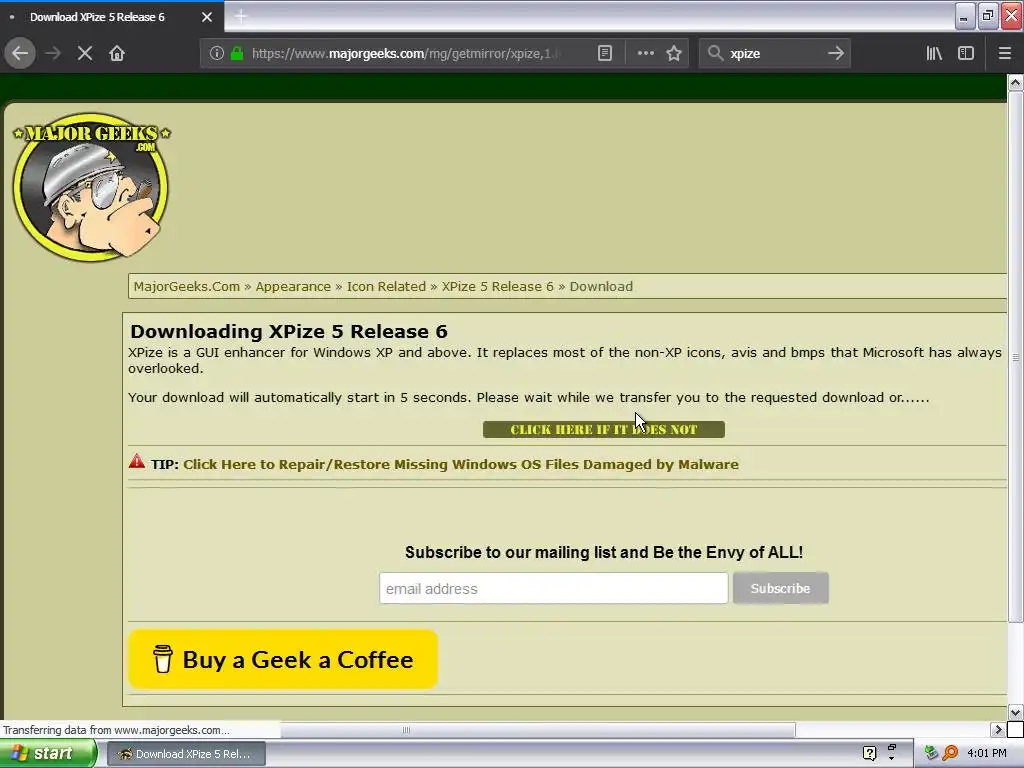
Task: Click the search magnifier icon
Action: (715, 54)
